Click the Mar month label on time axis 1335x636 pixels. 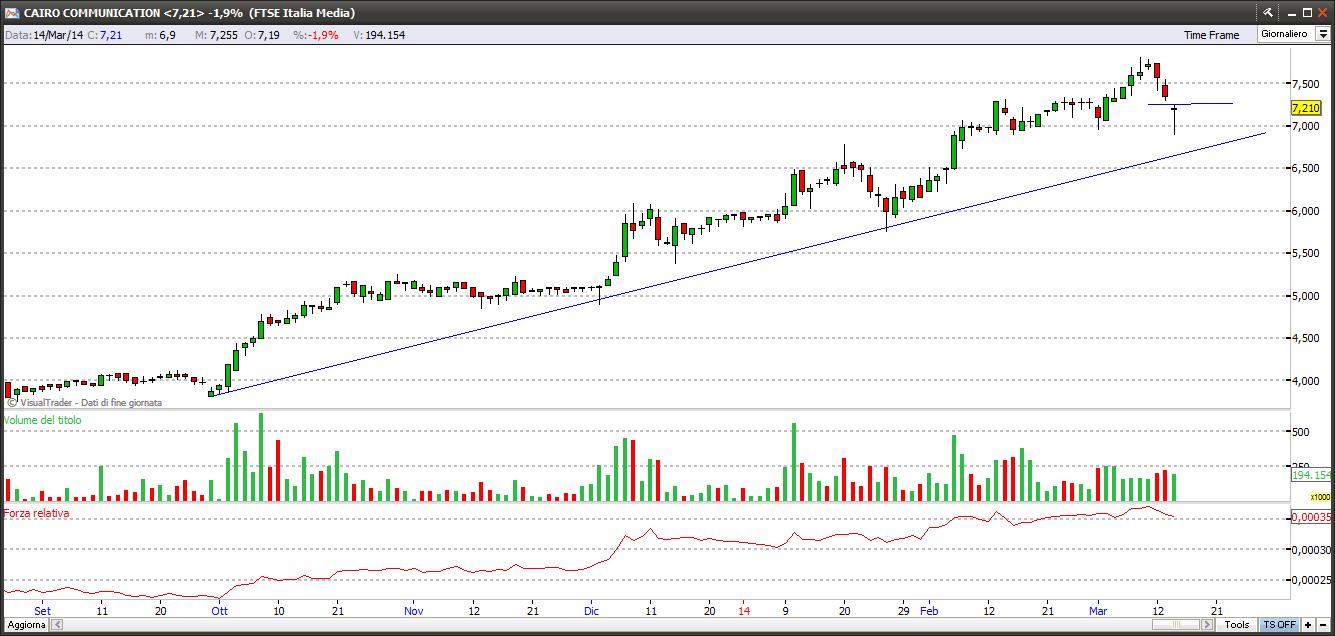pyautogui.click(x=1098, y=610)
